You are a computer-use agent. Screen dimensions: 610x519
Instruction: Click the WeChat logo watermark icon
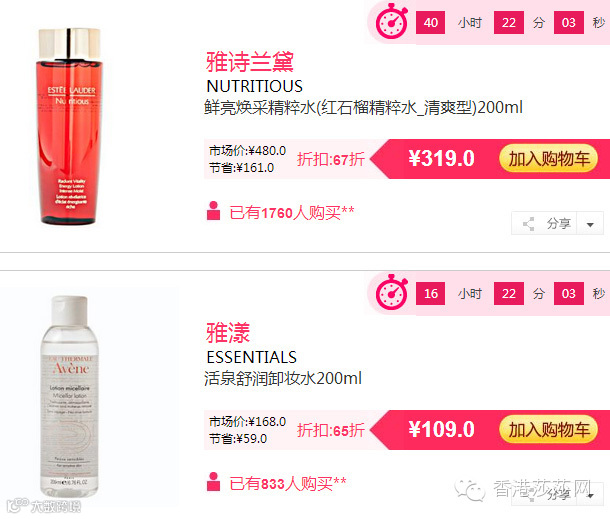[x=470, y=490]
